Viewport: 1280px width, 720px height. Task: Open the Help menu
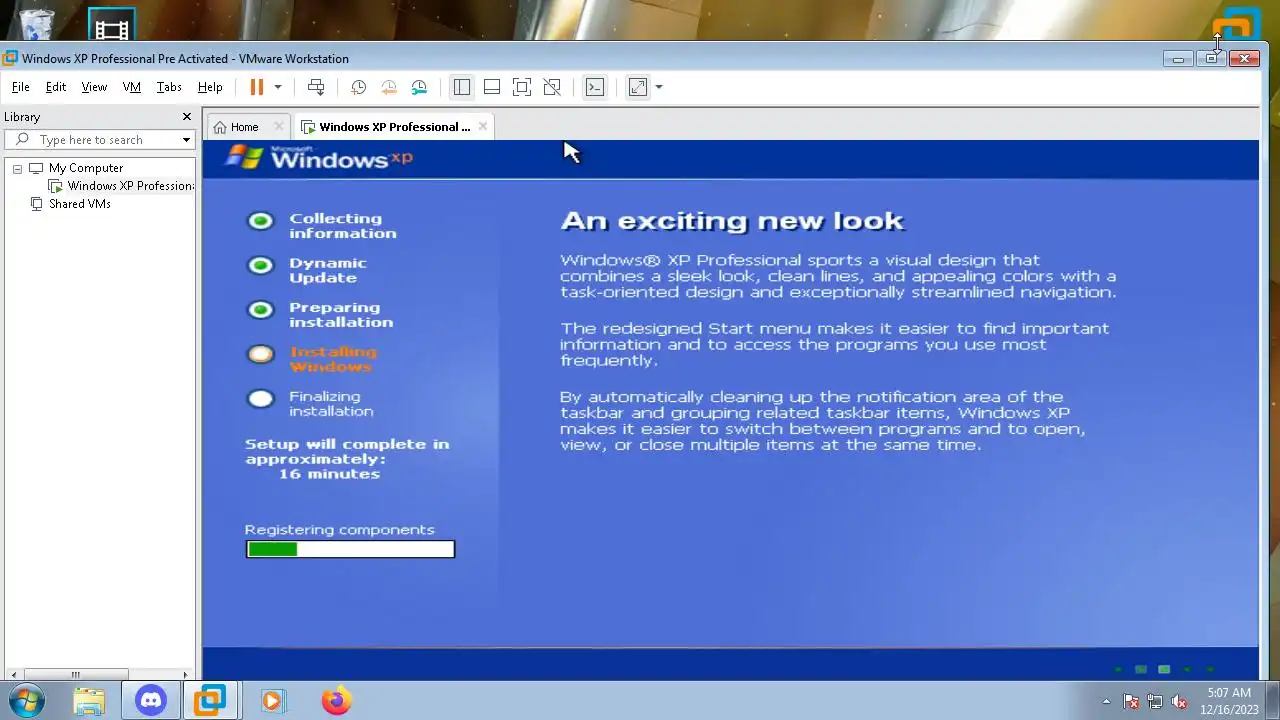pyautogui.click(x=210, y=87)
